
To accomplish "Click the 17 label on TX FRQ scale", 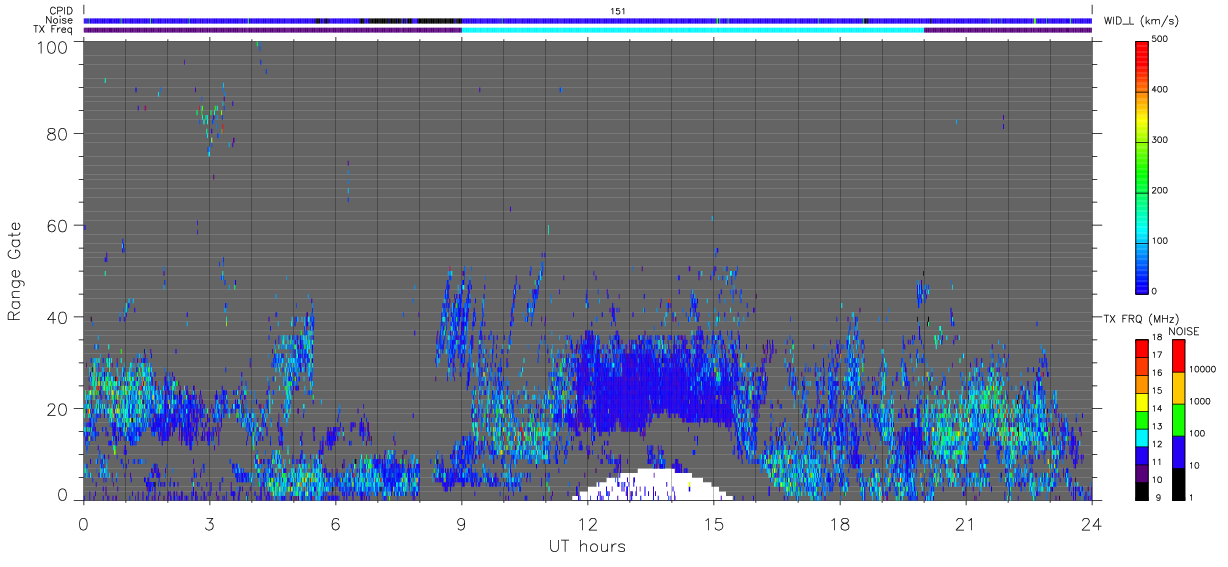I will click(1159, 354).
